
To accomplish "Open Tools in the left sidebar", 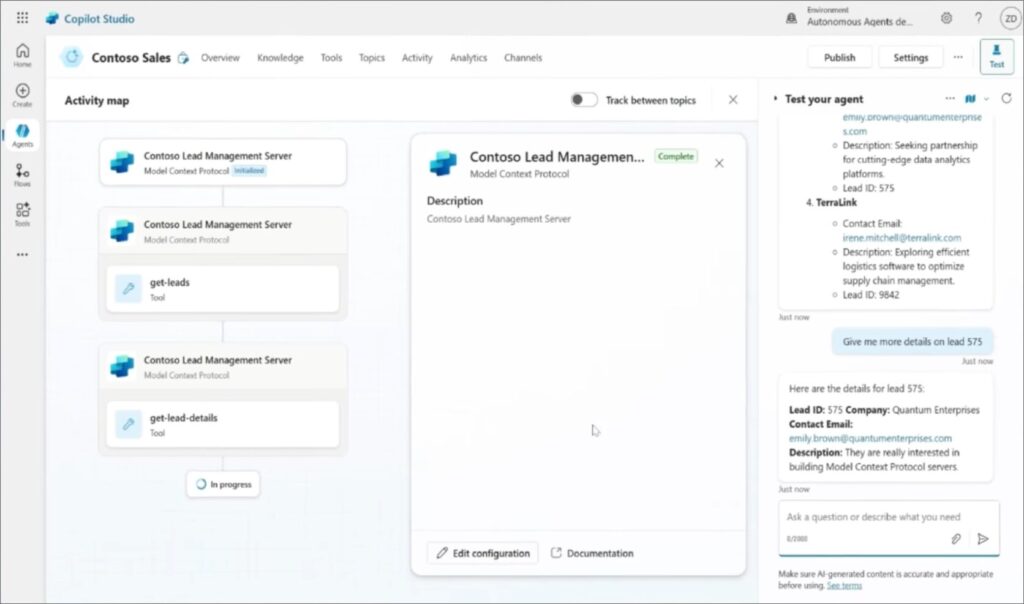I will (x=22, y=215).
